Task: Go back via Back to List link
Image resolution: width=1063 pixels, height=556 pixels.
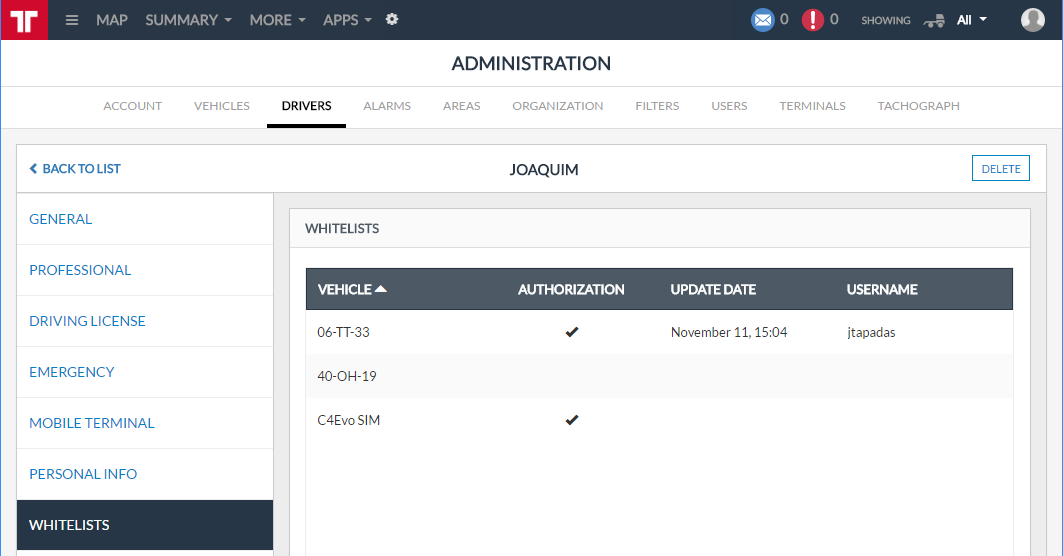Action: [x=75, y=169]
